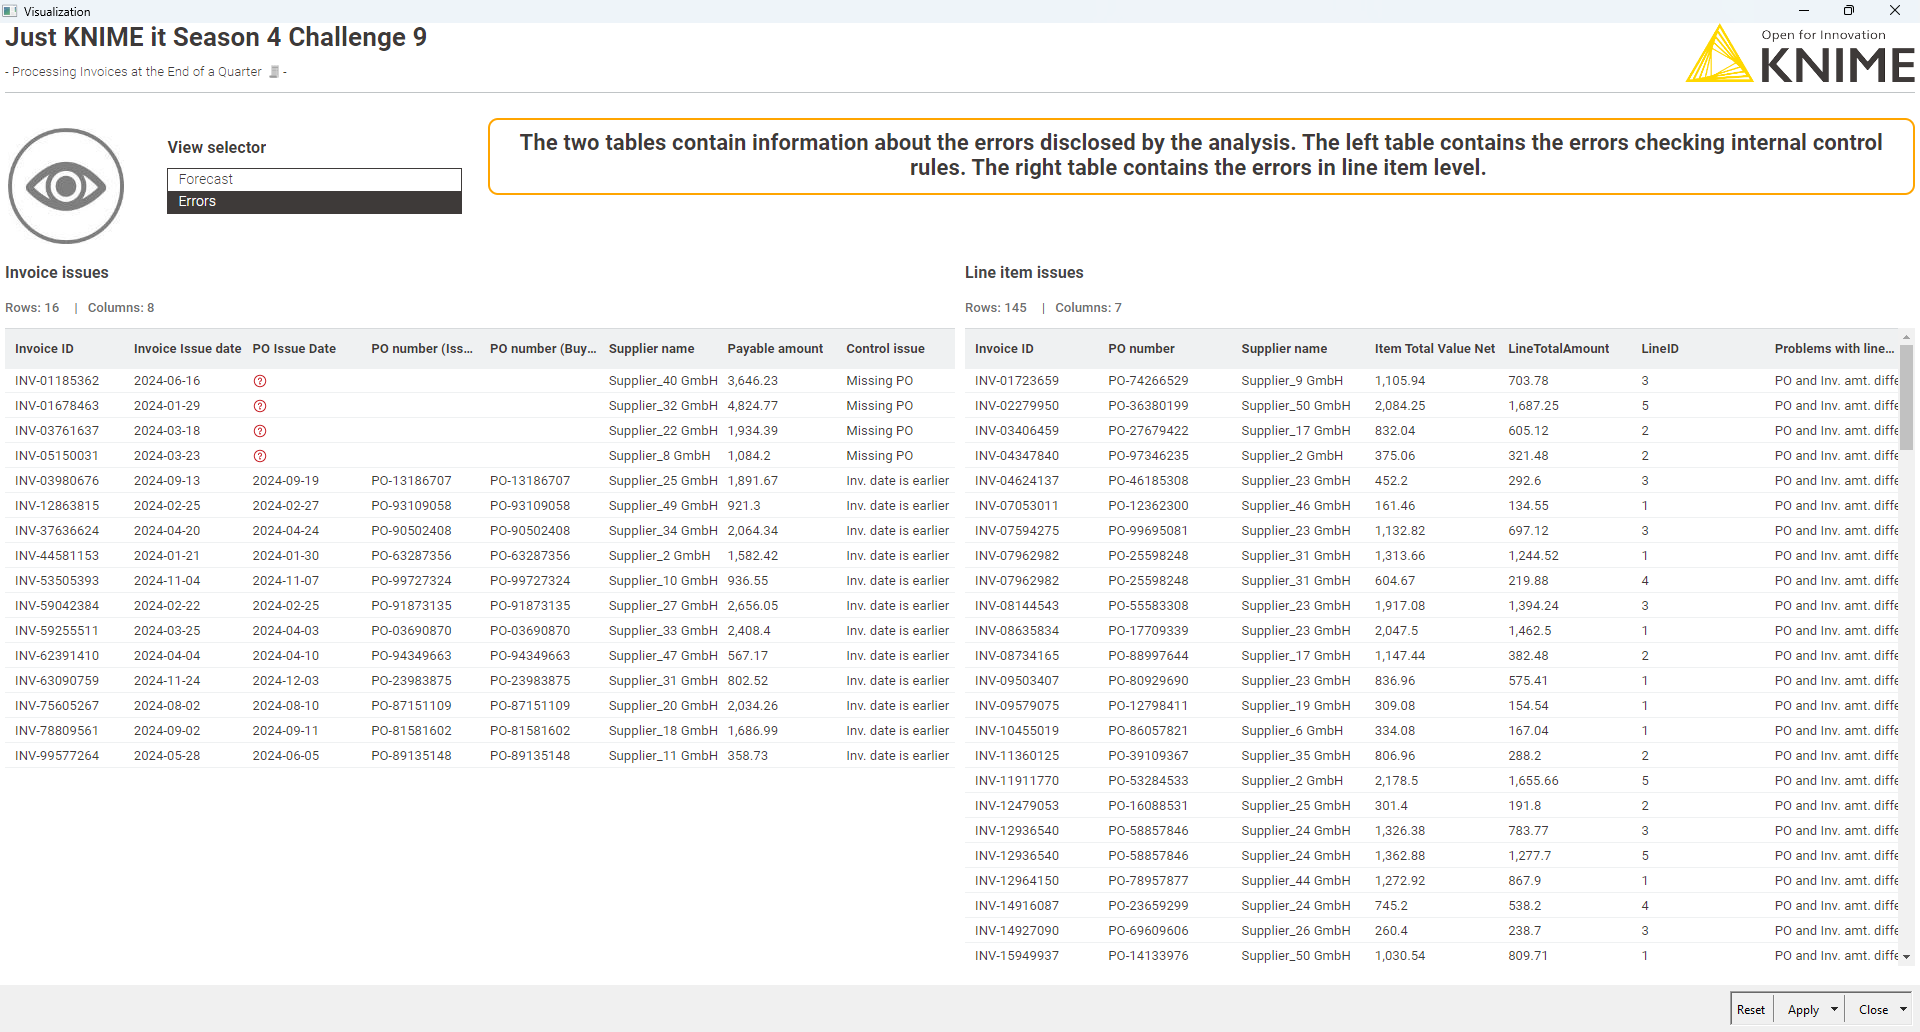1920x1032 pixels.
Task: Sort by PO number (Buy... column
Action: point(543,349)
